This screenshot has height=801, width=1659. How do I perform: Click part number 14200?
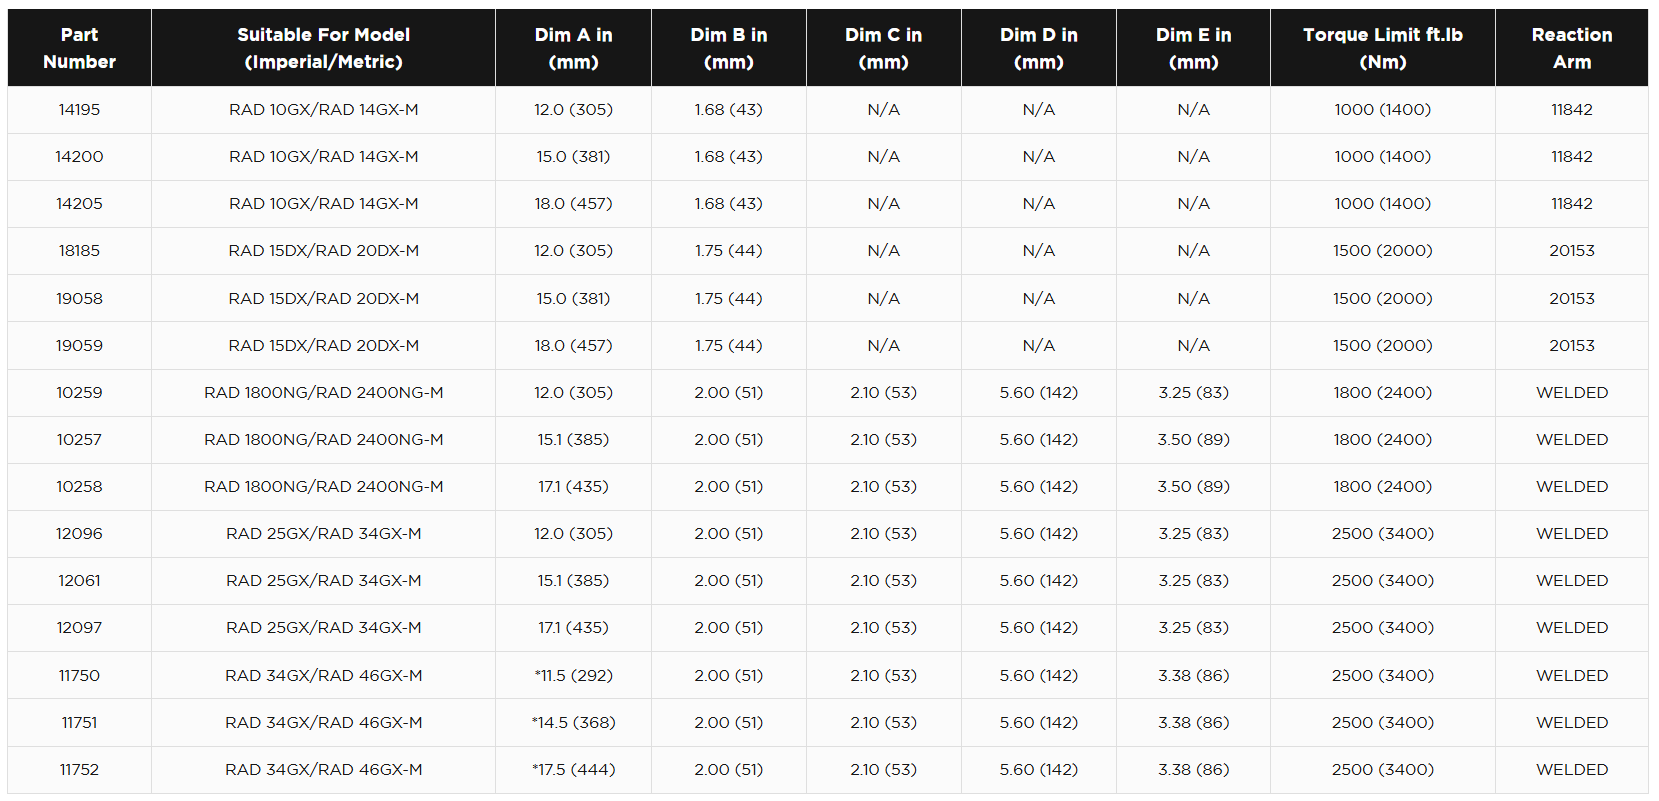coord(79,157)
